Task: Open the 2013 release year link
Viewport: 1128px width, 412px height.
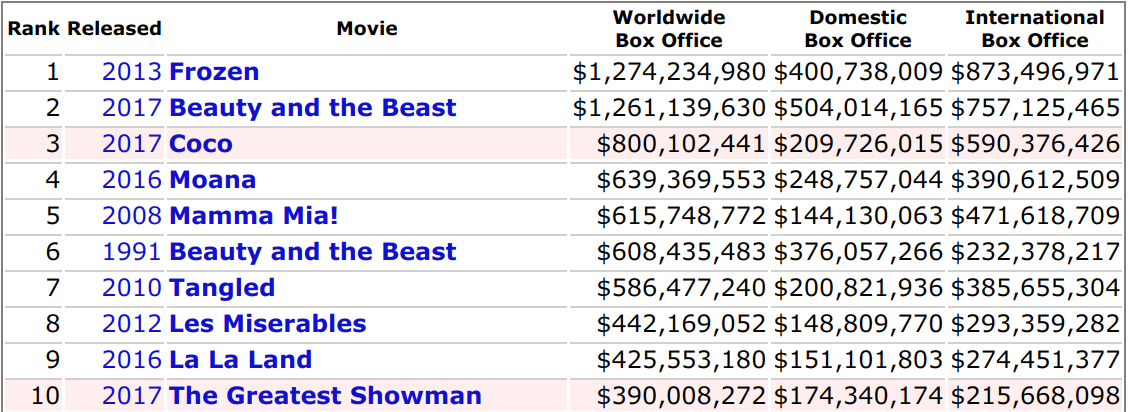Action: point(132,72)
